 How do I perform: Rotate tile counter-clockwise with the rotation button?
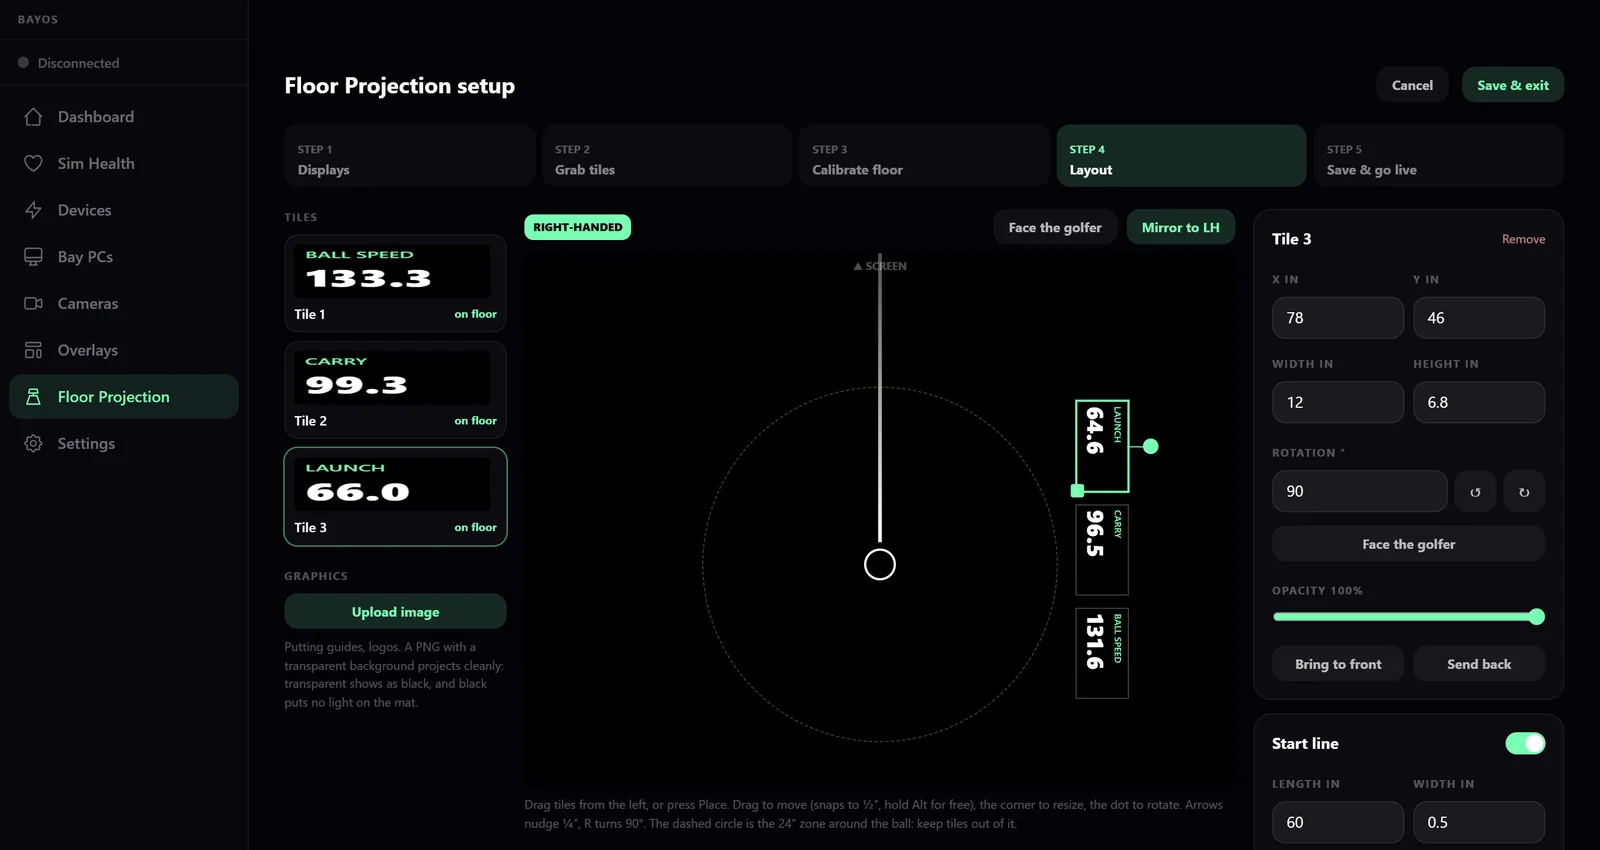click(x=1475, y=491)
